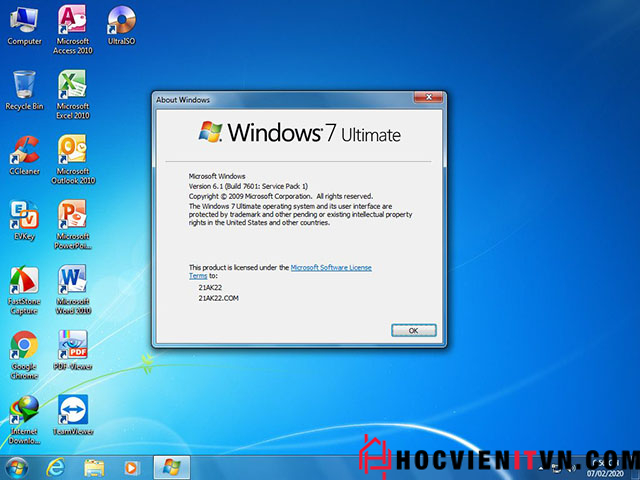The height and width of the screenshot is (480, 640).
Task: Select Microsoft Outlook 2010 shortcut
Action: [x=73, y=160]
